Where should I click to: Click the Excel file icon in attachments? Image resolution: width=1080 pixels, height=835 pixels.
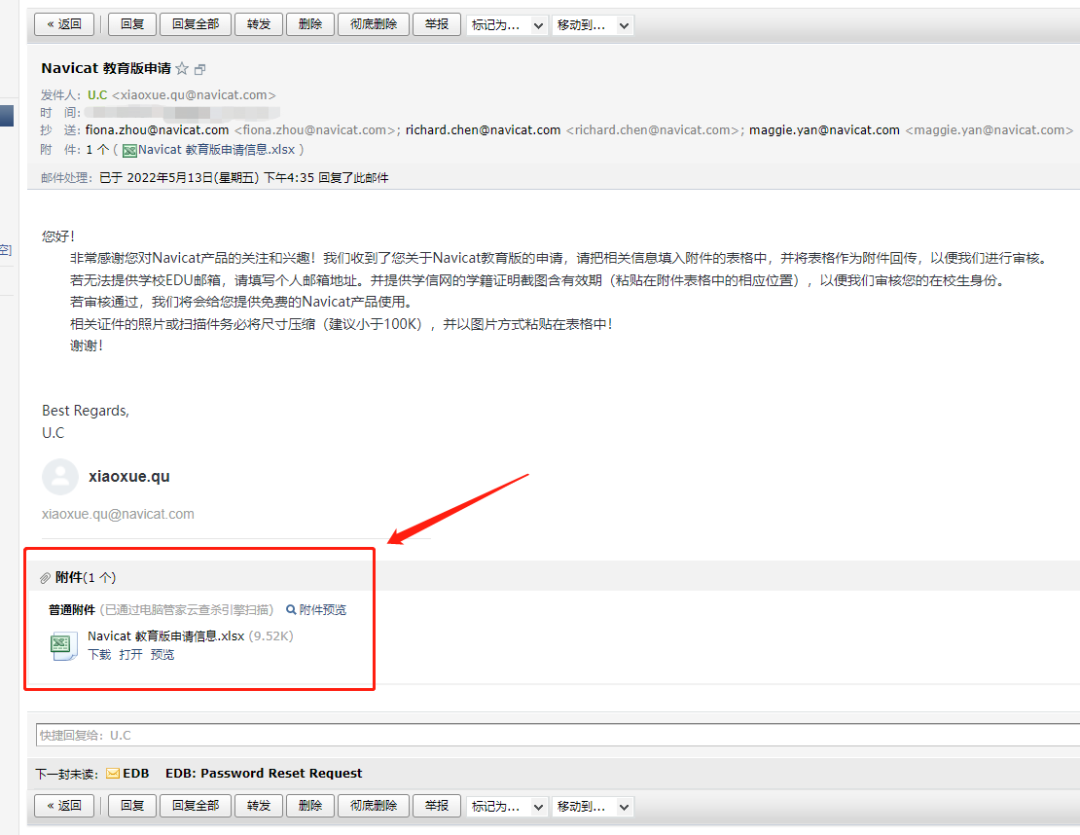point(63,646)
